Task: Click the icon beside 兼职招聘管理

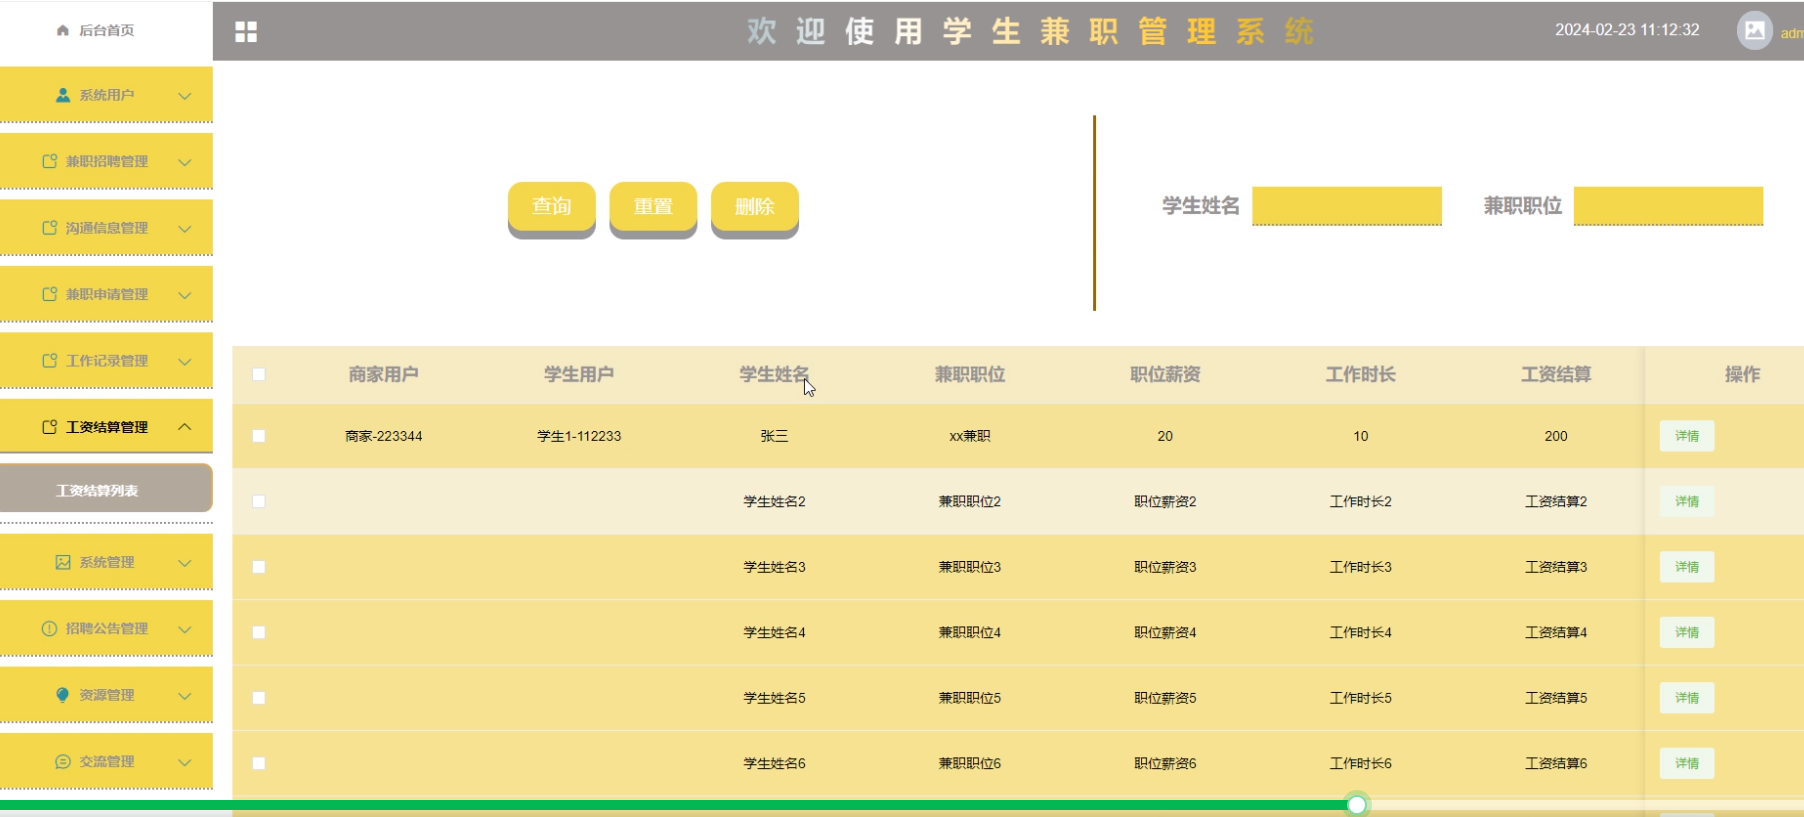Action: coord(50,161)
